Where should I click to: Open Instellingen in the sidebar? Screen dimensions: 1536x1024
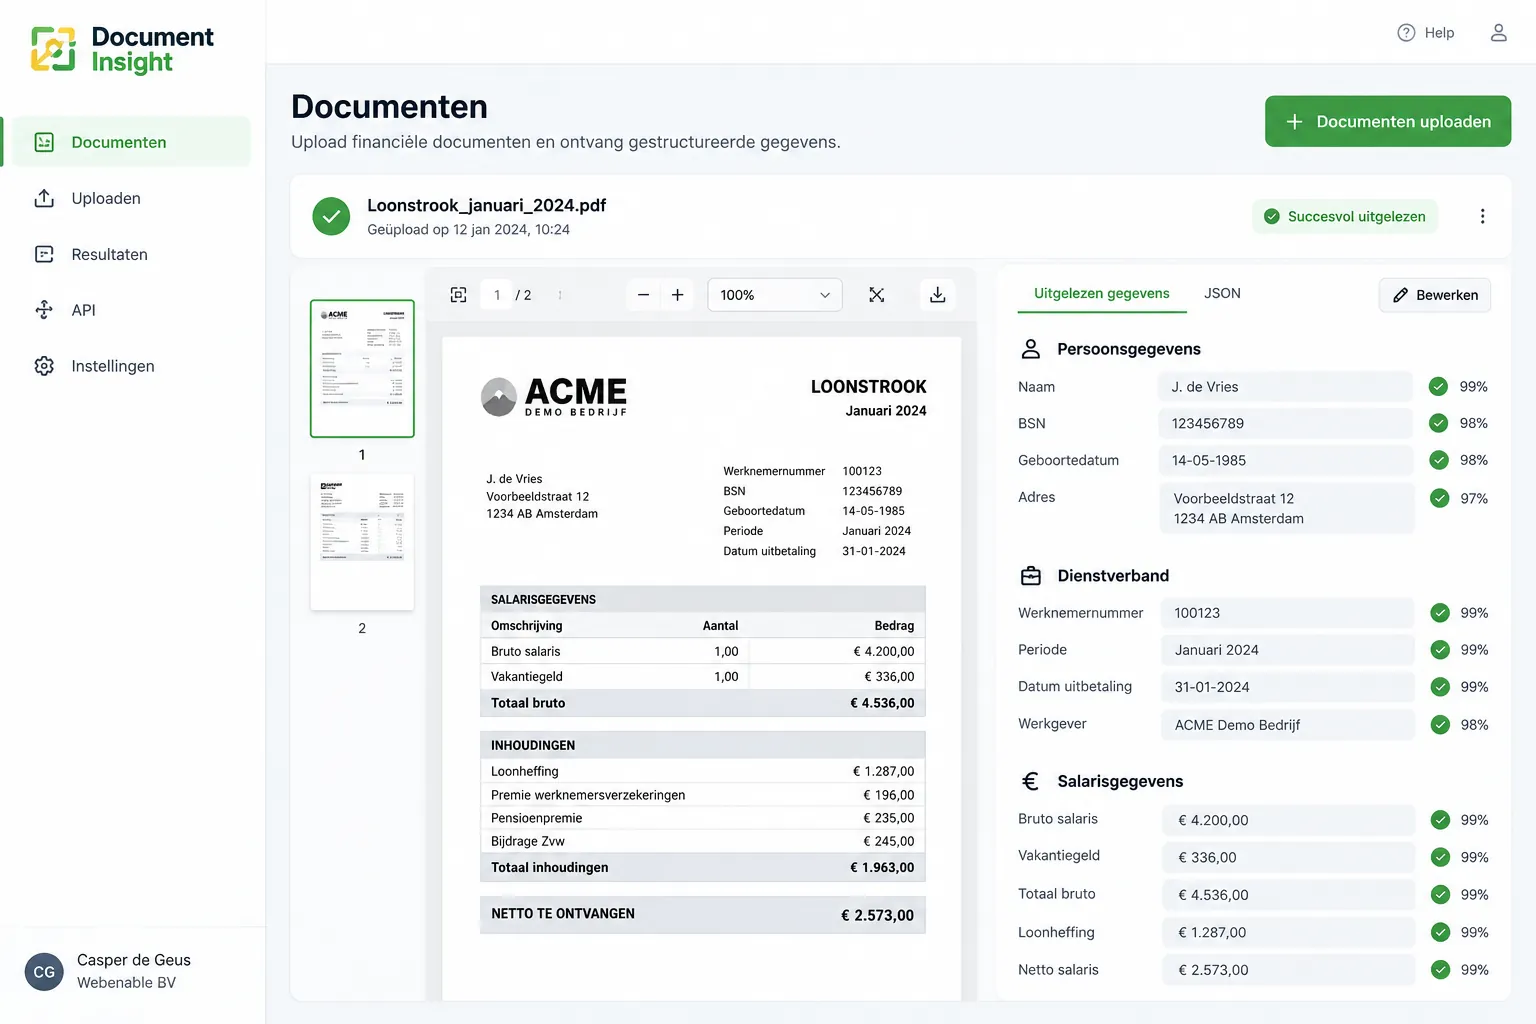127,366
